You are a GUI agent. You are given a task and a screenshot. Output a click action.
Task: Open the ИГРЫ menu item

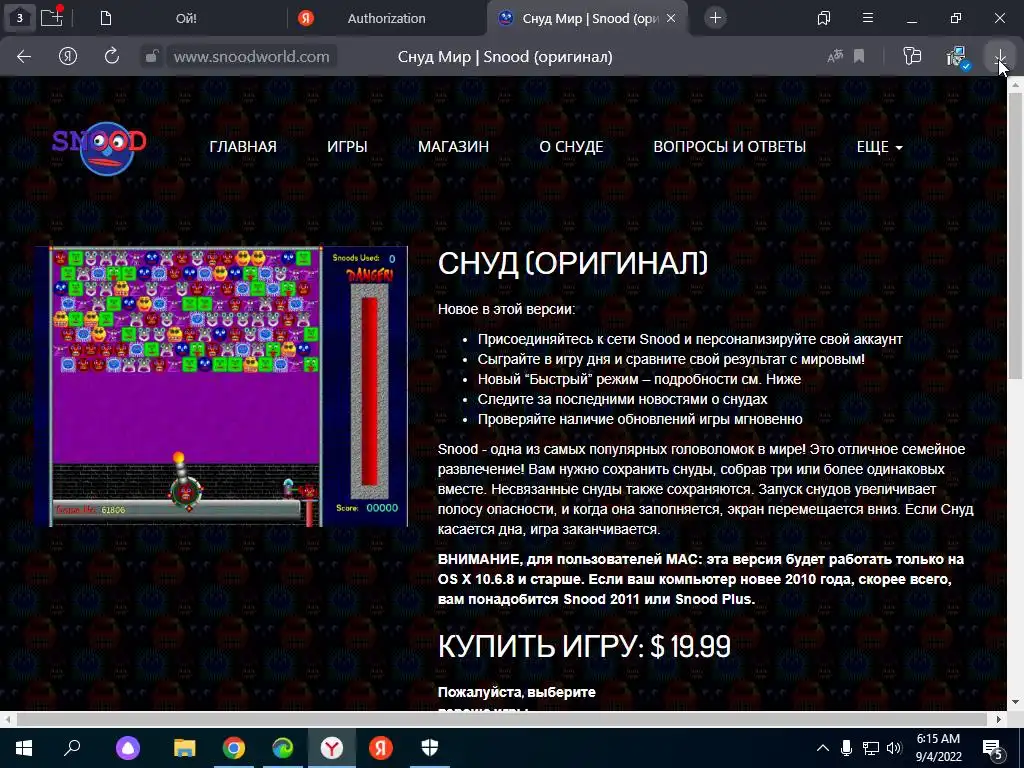[347, 147]
